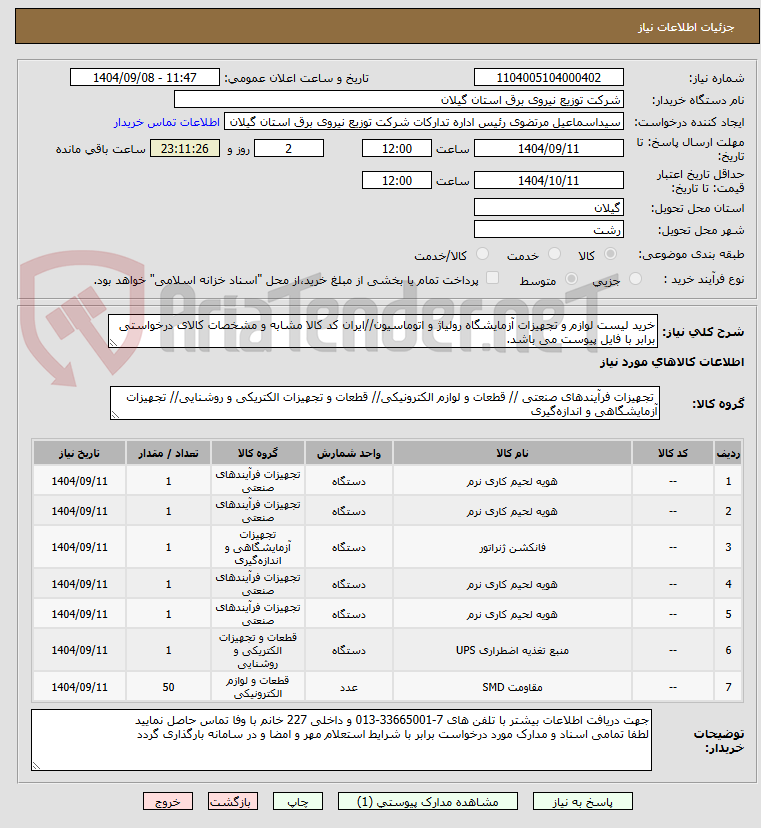The height and width of the screenshot is (828, 761).
Task: Click the خروج exit button
Action: (x=168, y=802)
